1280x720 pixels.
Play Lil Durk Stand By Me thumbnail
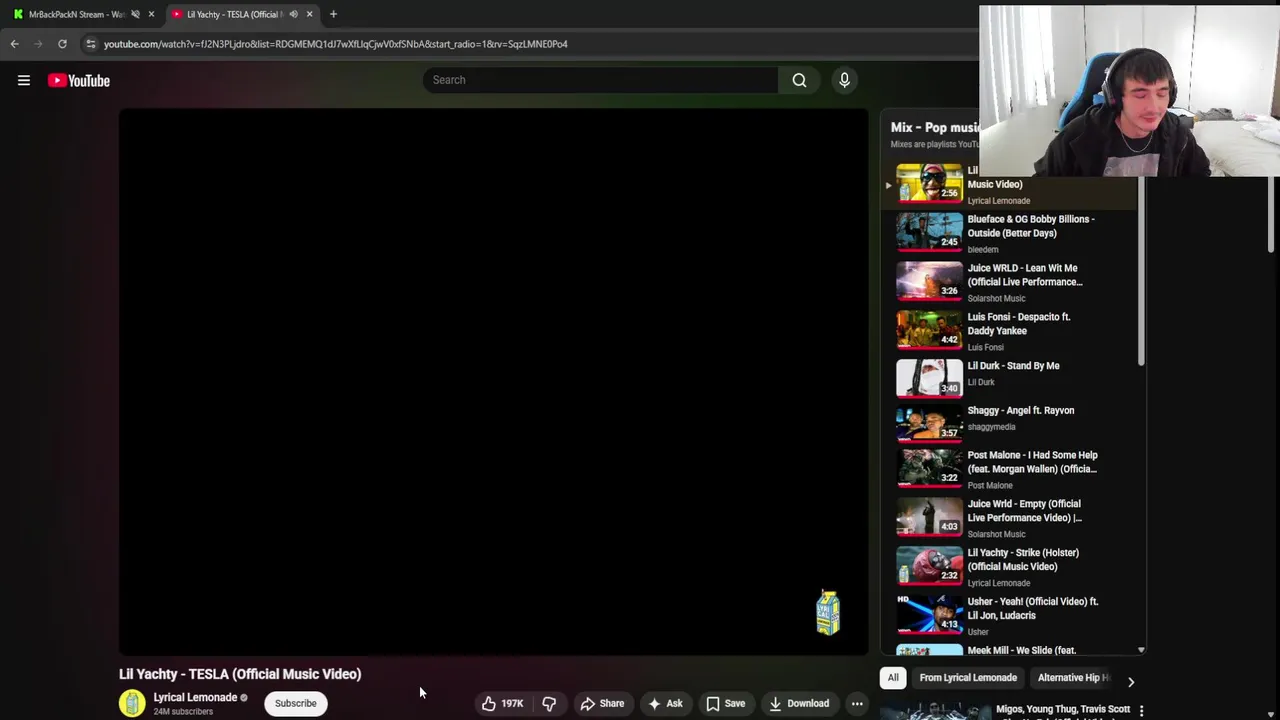[929, 378]
